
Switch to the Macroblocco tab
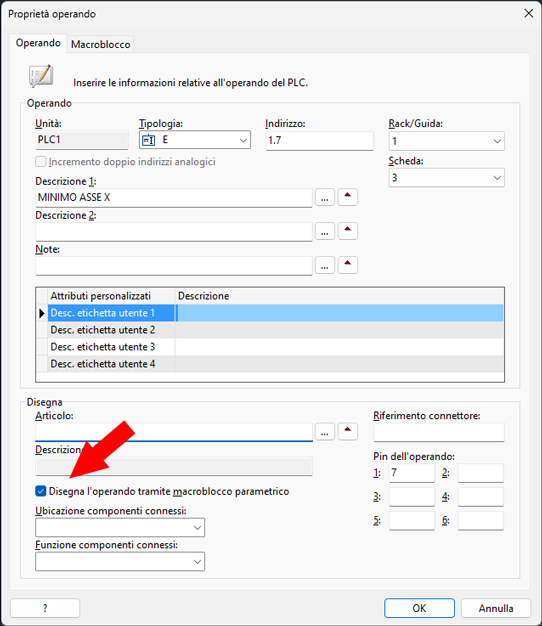pos(101,44)
